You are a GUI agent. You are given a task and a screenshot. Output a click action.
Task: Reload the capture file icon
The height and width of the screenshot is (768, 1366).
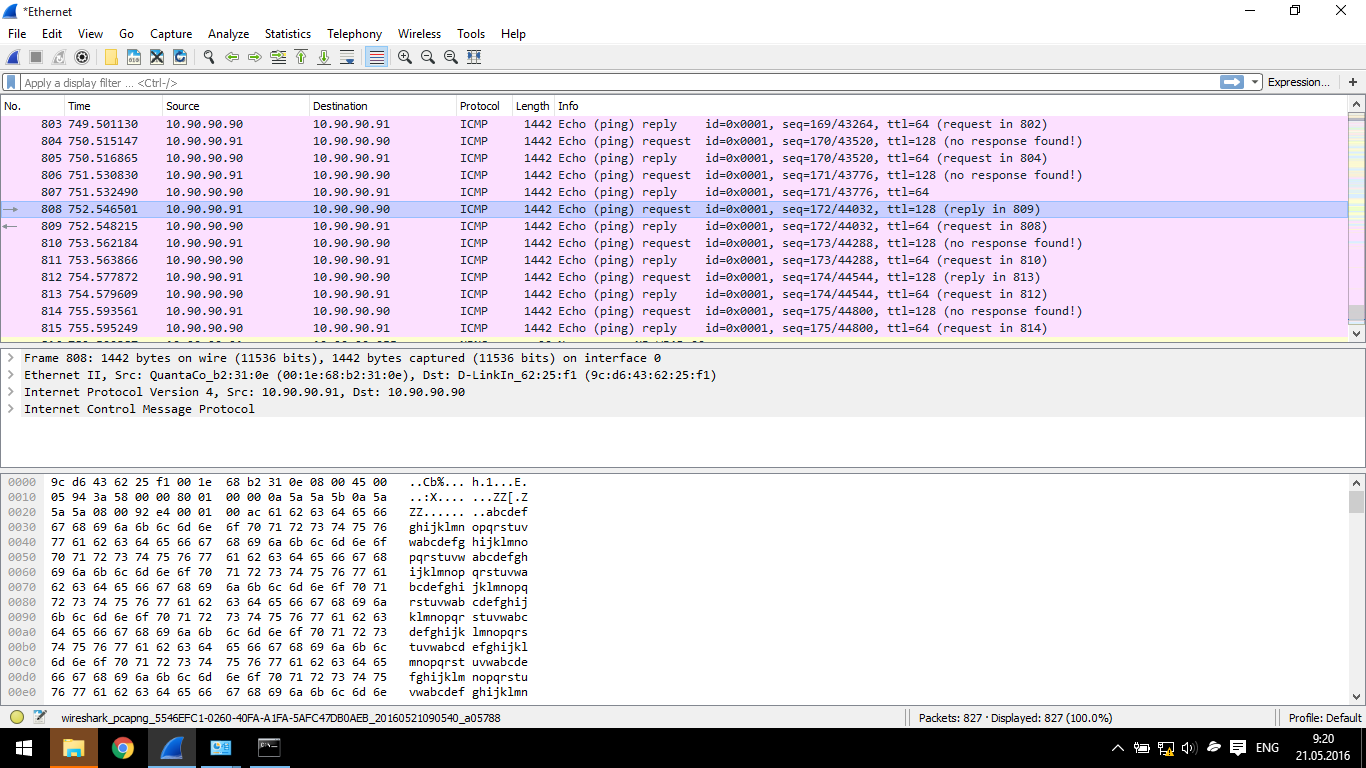pos(180,57)
